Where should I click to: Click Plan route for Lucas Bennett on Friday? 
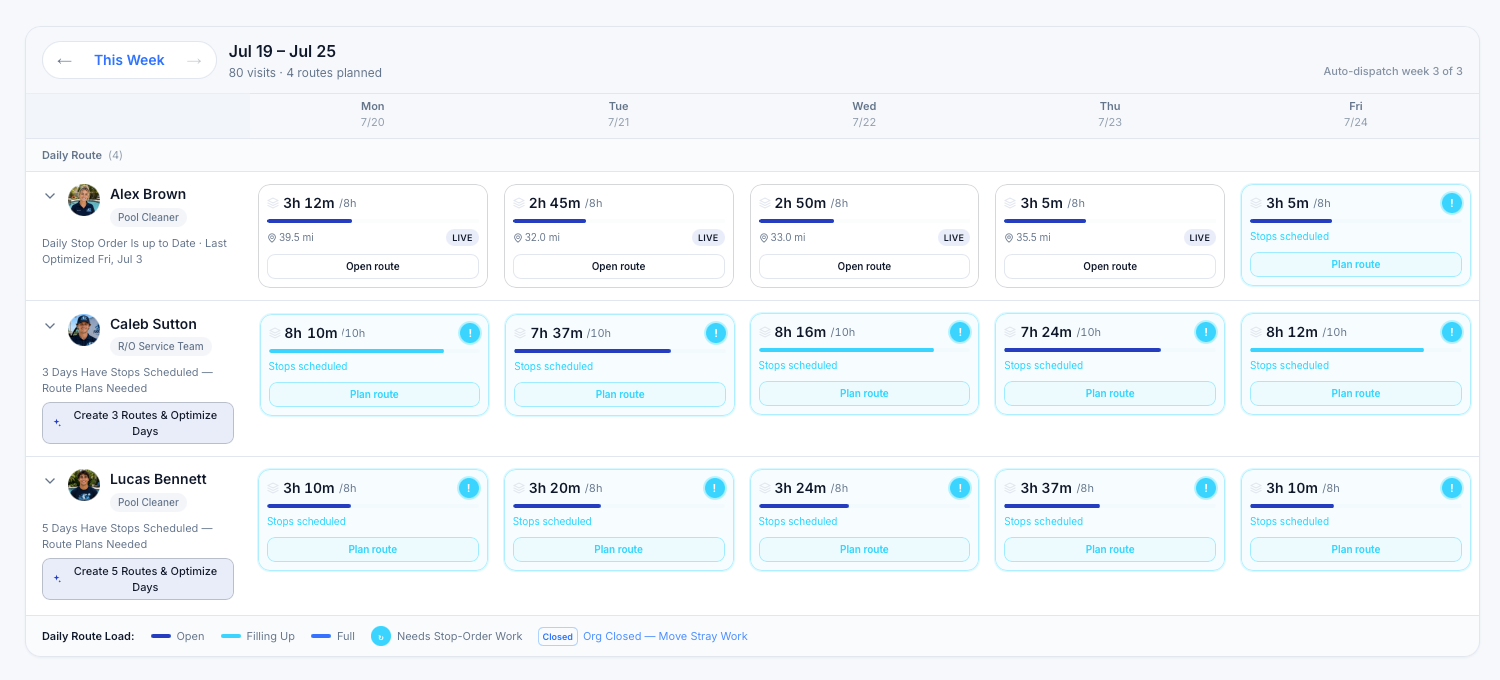[x=1356, y=549]
